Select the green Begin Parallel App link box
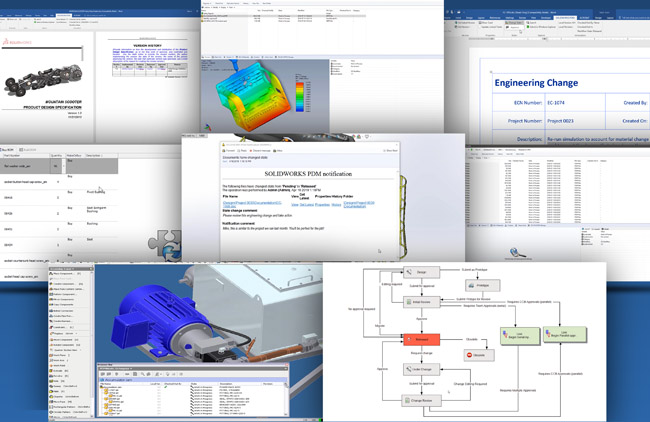 pos(565,334)
